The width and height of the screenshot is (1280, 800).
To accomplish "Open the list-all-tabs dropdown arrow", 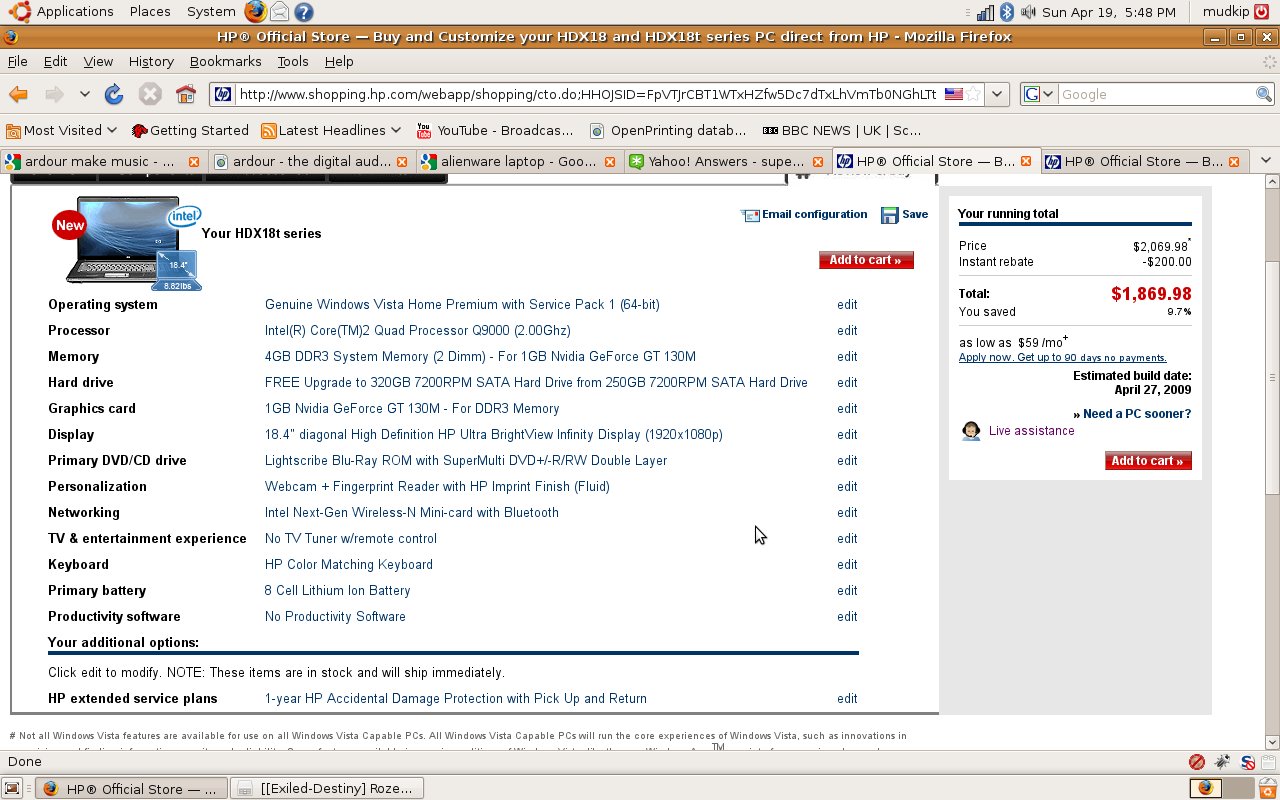I will click(x=1265, y=160).
